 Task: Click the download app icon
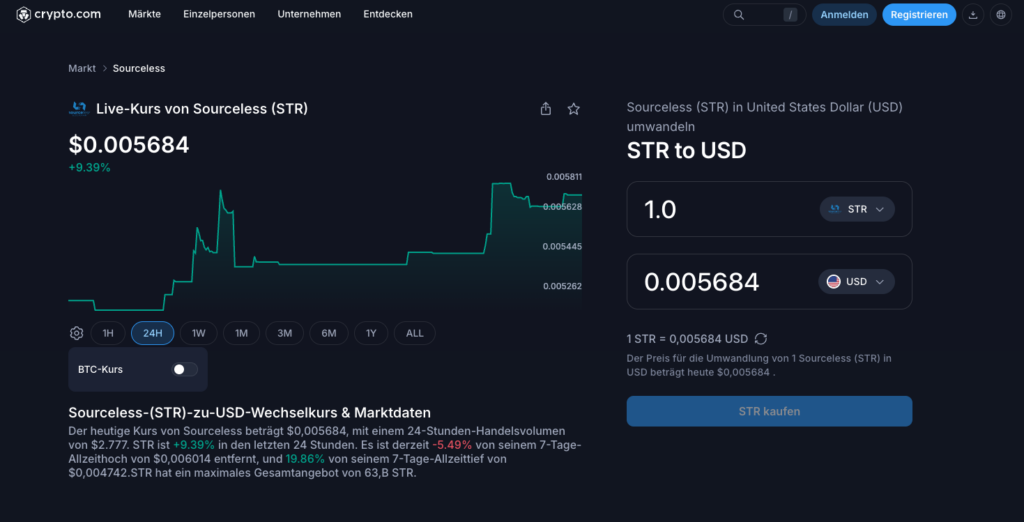973,14
